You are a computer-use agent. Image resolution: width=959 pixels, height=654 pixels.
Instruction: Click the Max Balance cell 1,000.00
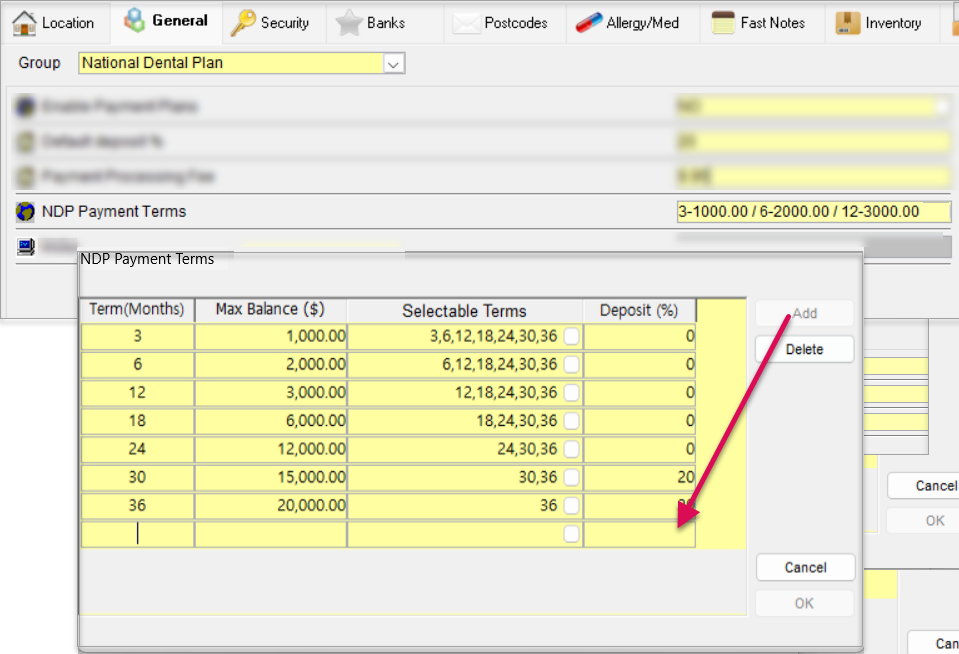click(x=270, y=336)
